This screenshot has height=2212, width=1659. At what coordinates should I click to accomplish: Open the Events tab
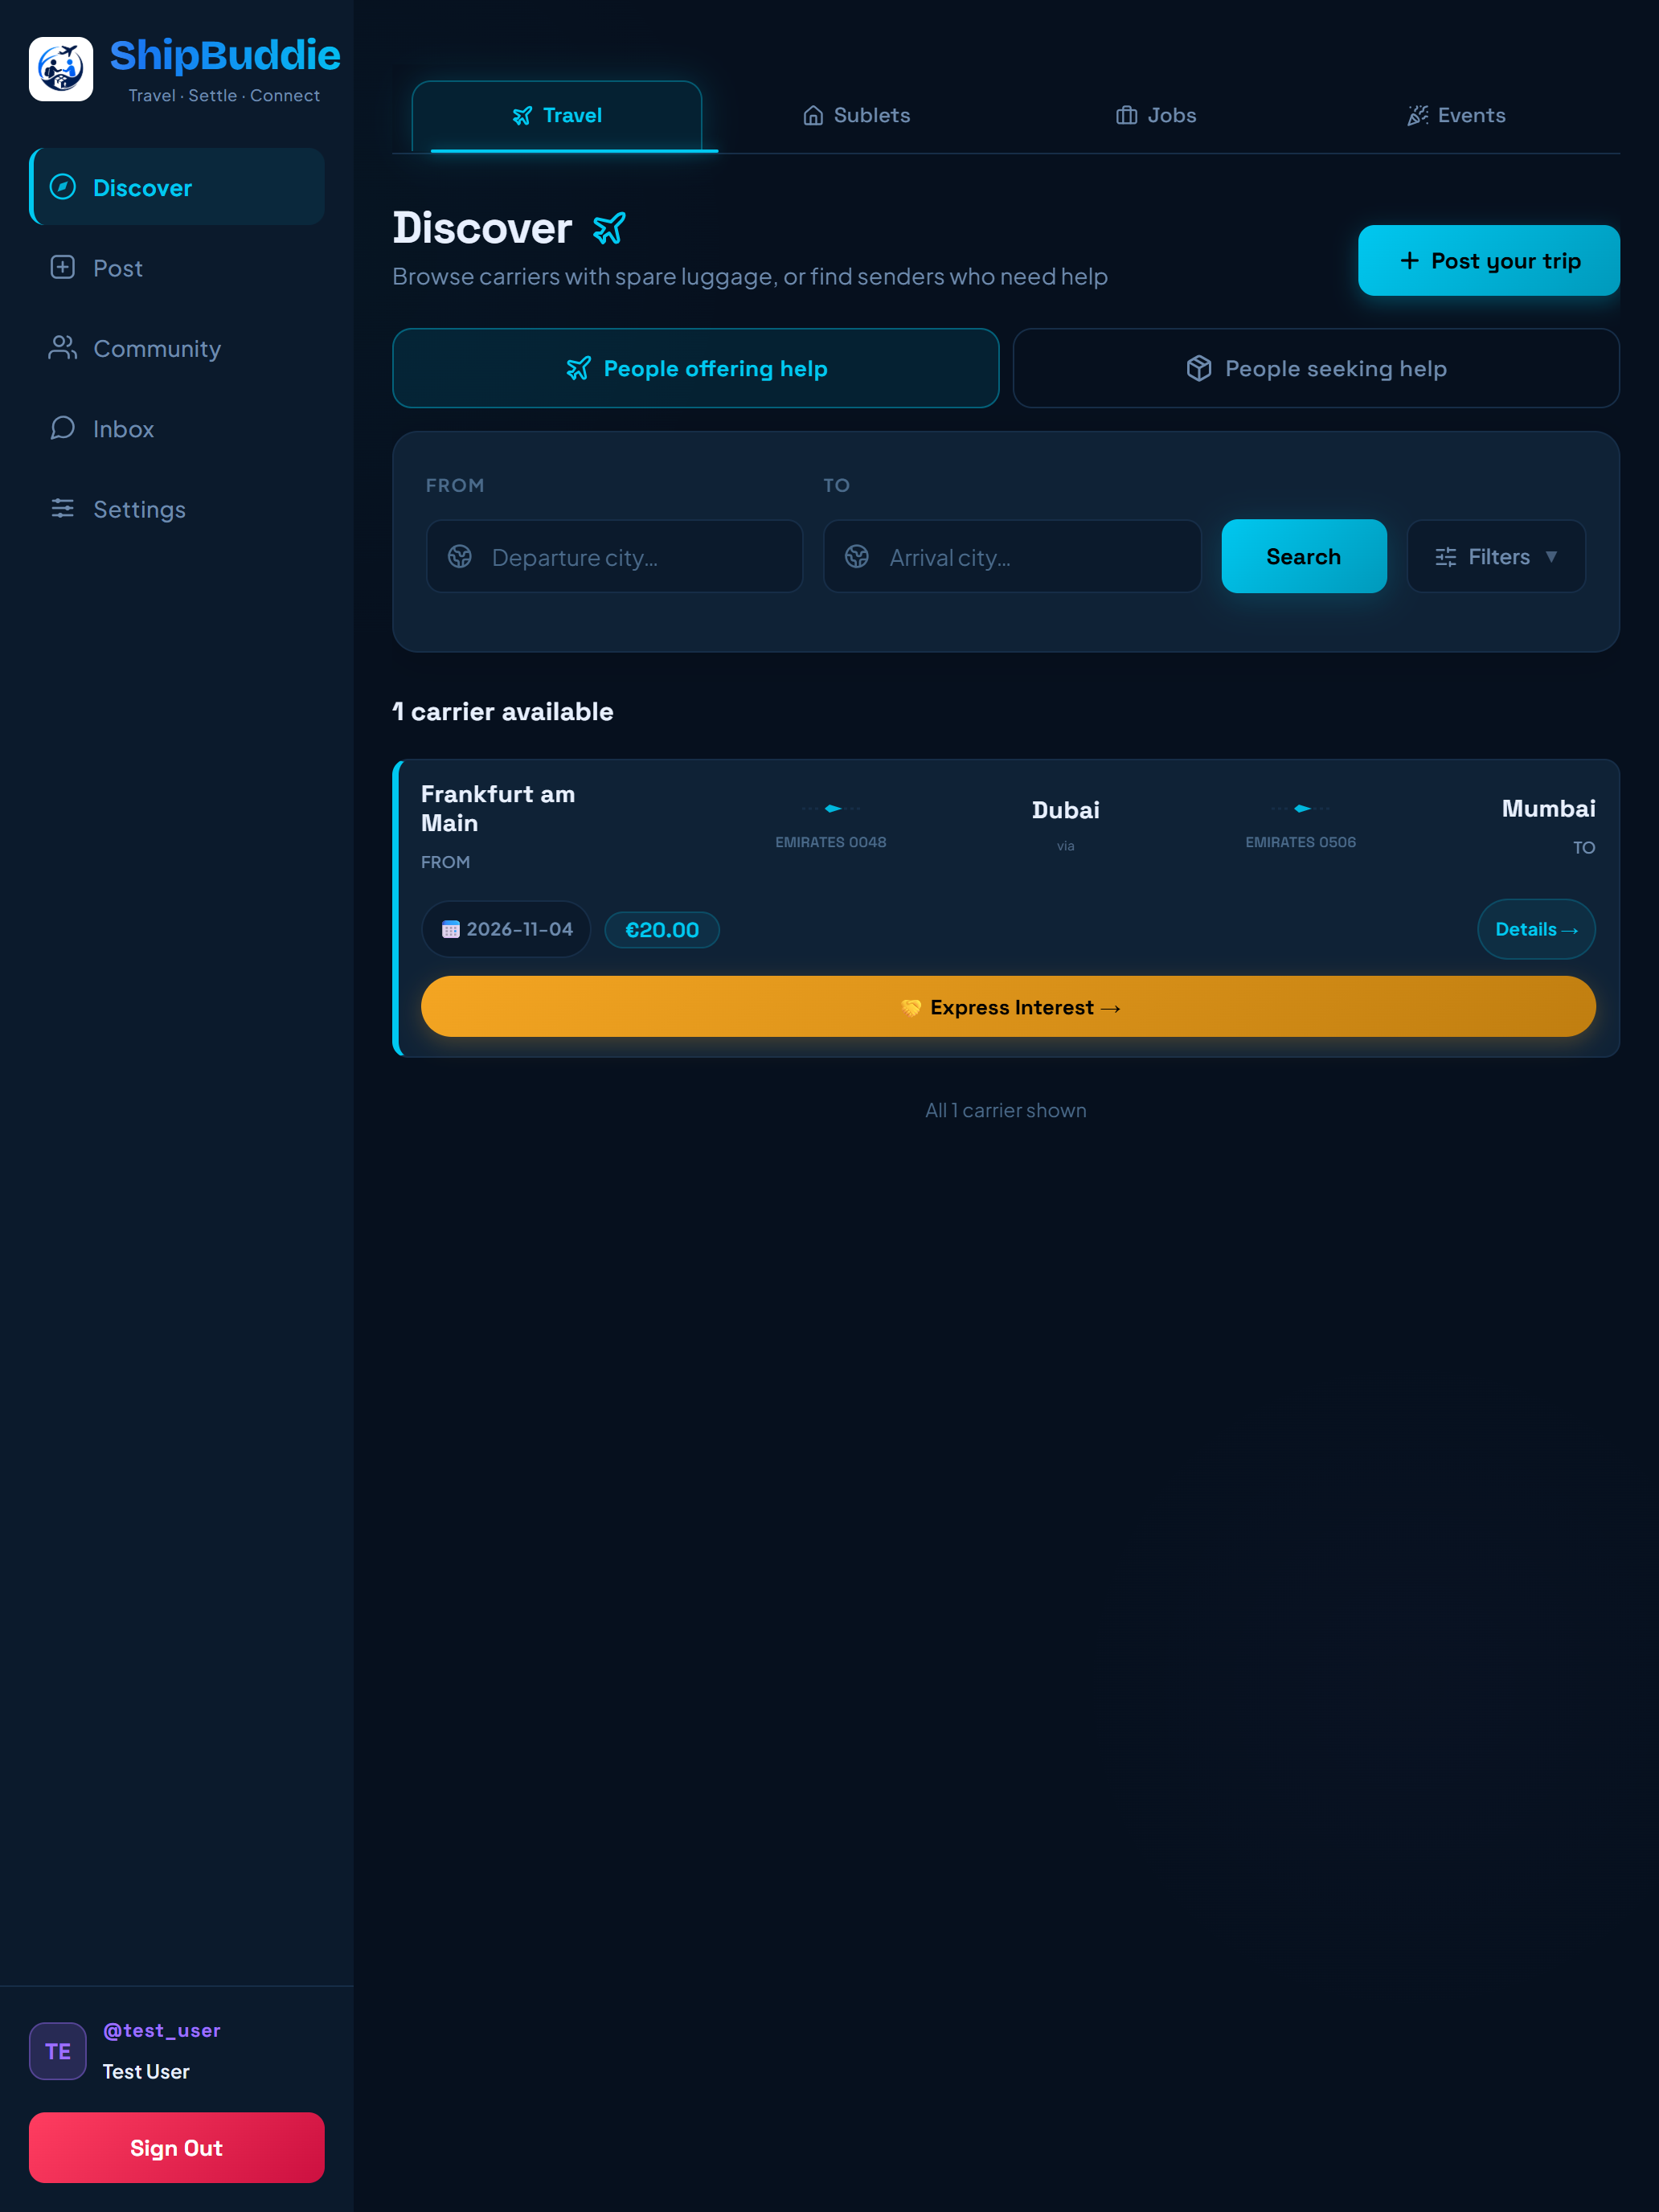[x=1456, y=116]
